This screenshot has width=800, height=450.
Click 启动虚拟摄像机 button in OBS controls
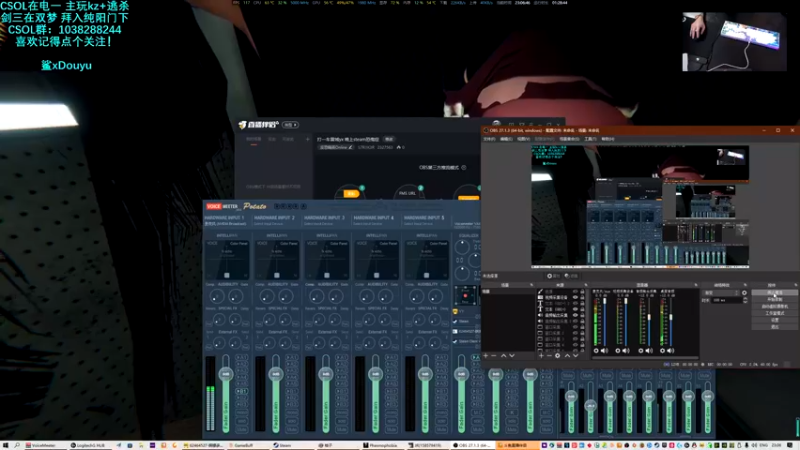(x=774, y=306)
